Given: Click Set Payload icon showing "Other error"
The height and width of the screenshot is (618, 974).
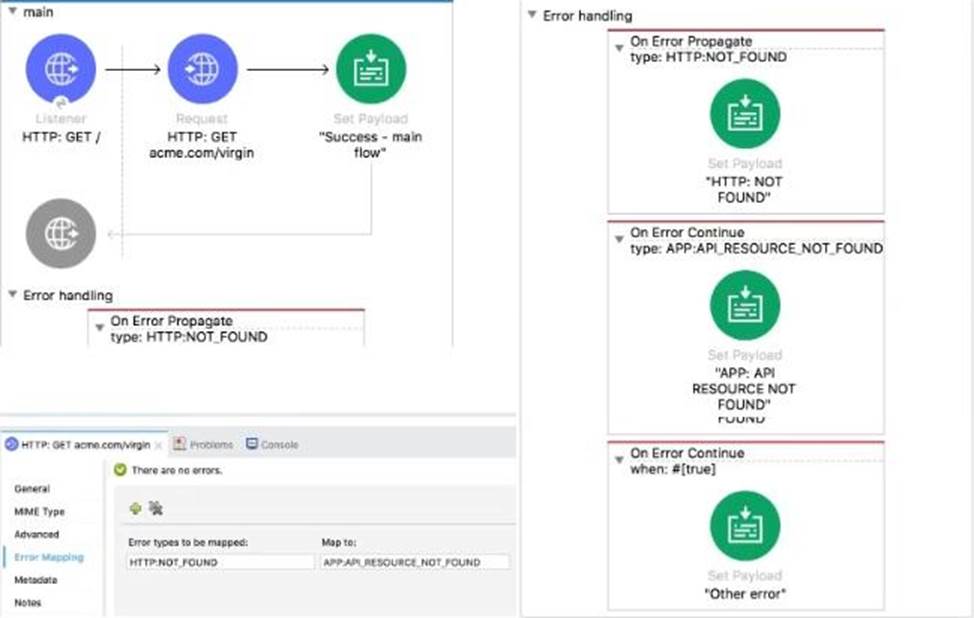Looking at the screenshot, I should click(745, 525).
